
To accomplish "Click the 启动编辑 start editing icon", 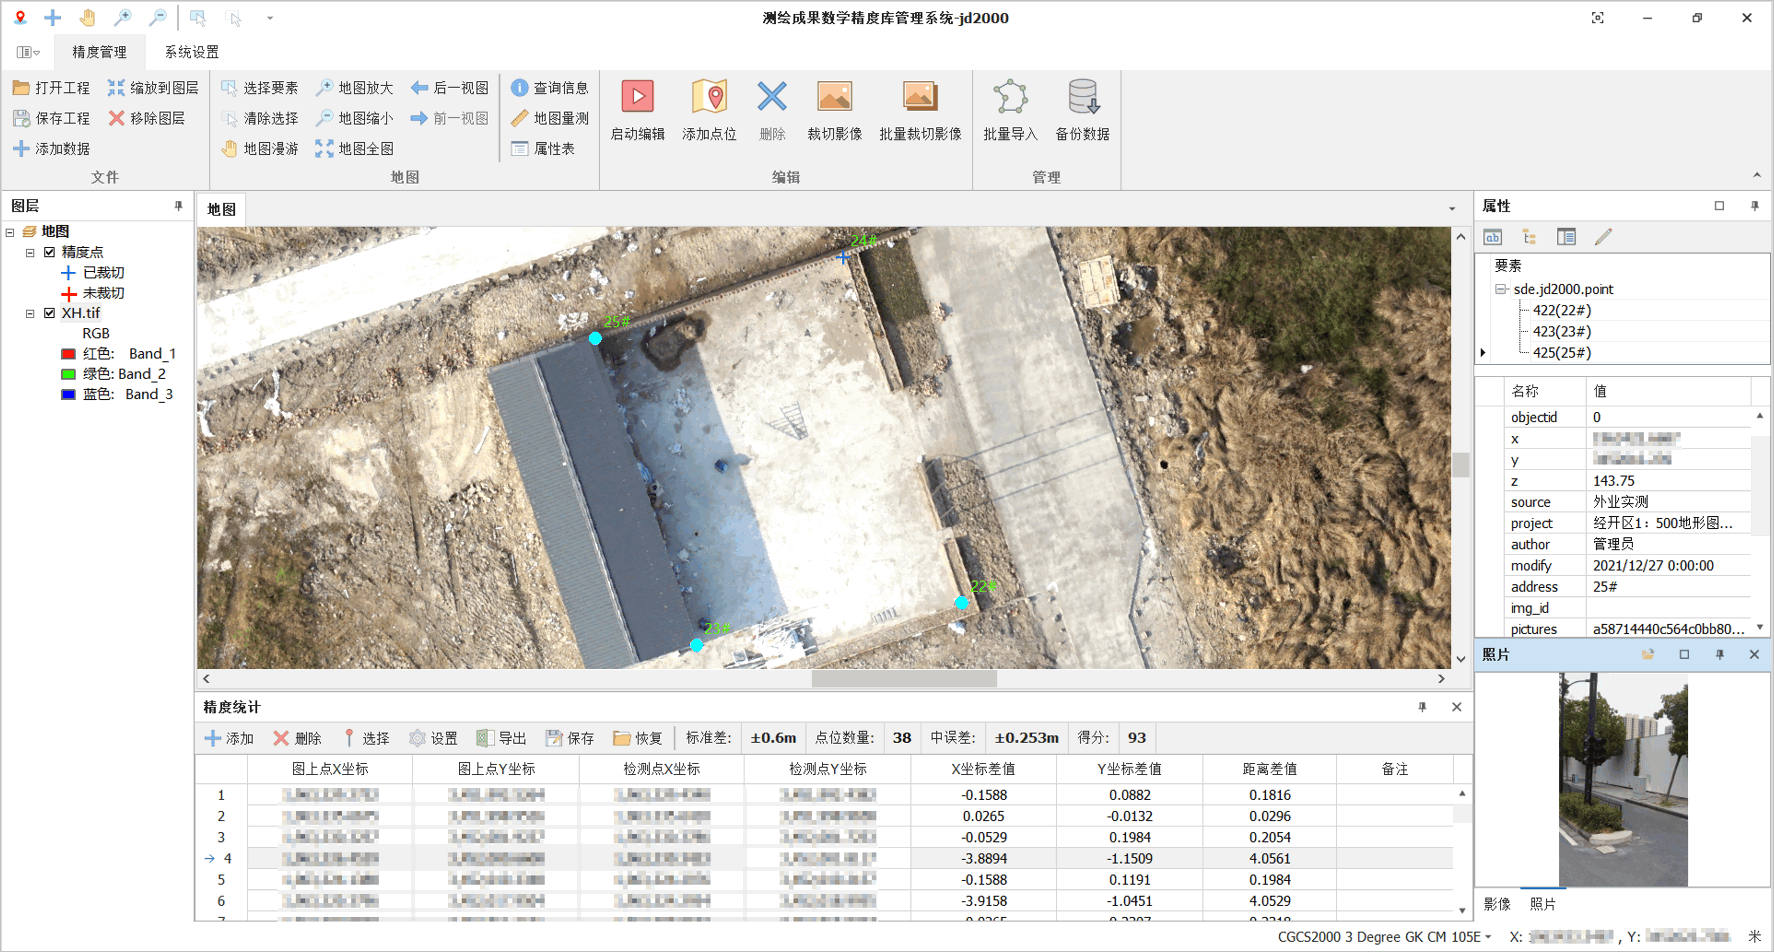I will click(x=637, y=97).
